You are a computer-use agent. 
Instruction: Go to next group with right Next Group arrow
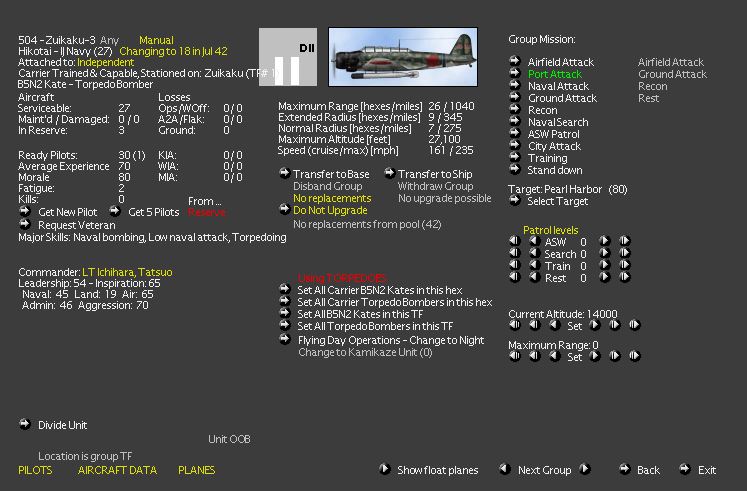click(585, 469)
